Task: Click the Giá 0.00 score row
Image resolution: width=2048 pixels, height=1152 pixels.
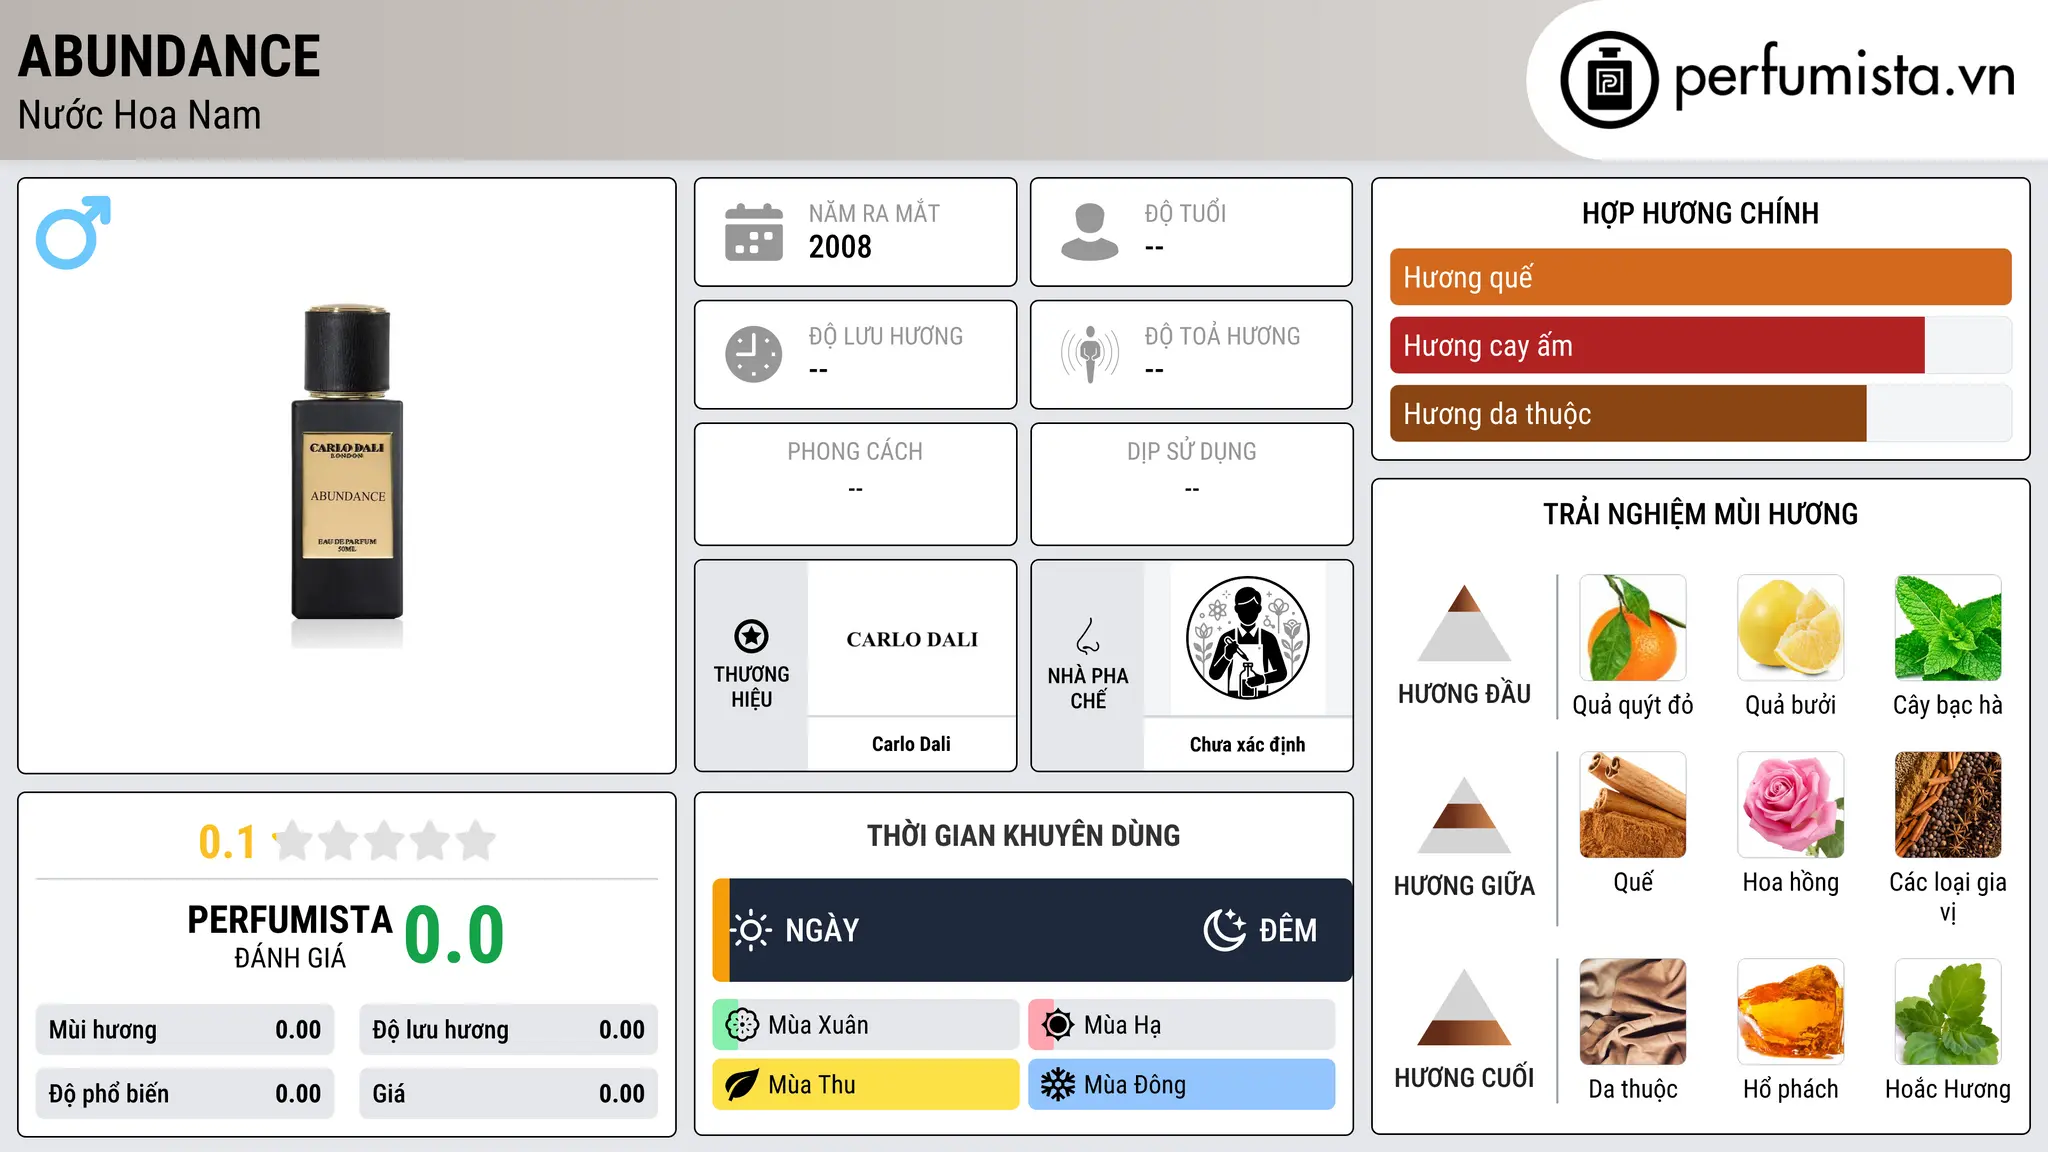Action: 509,1094
